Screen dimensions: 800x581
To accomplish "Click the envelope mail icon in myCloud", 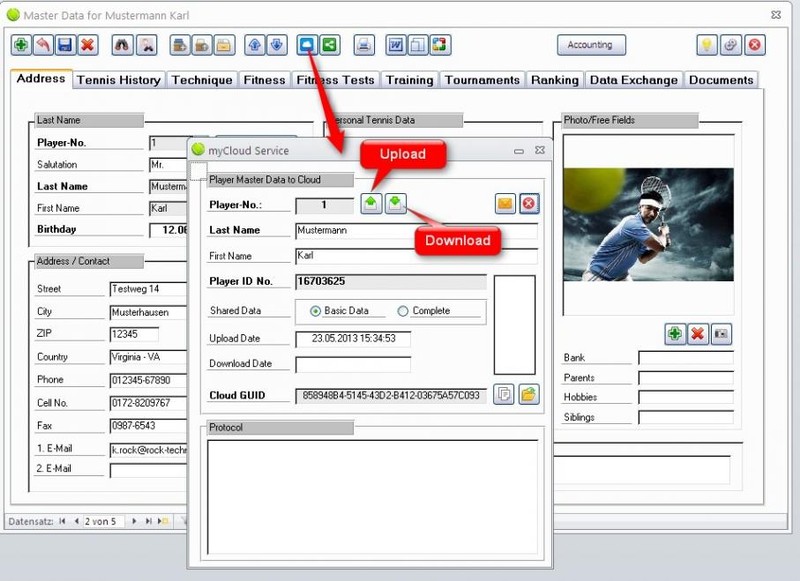I will (505, 204).
